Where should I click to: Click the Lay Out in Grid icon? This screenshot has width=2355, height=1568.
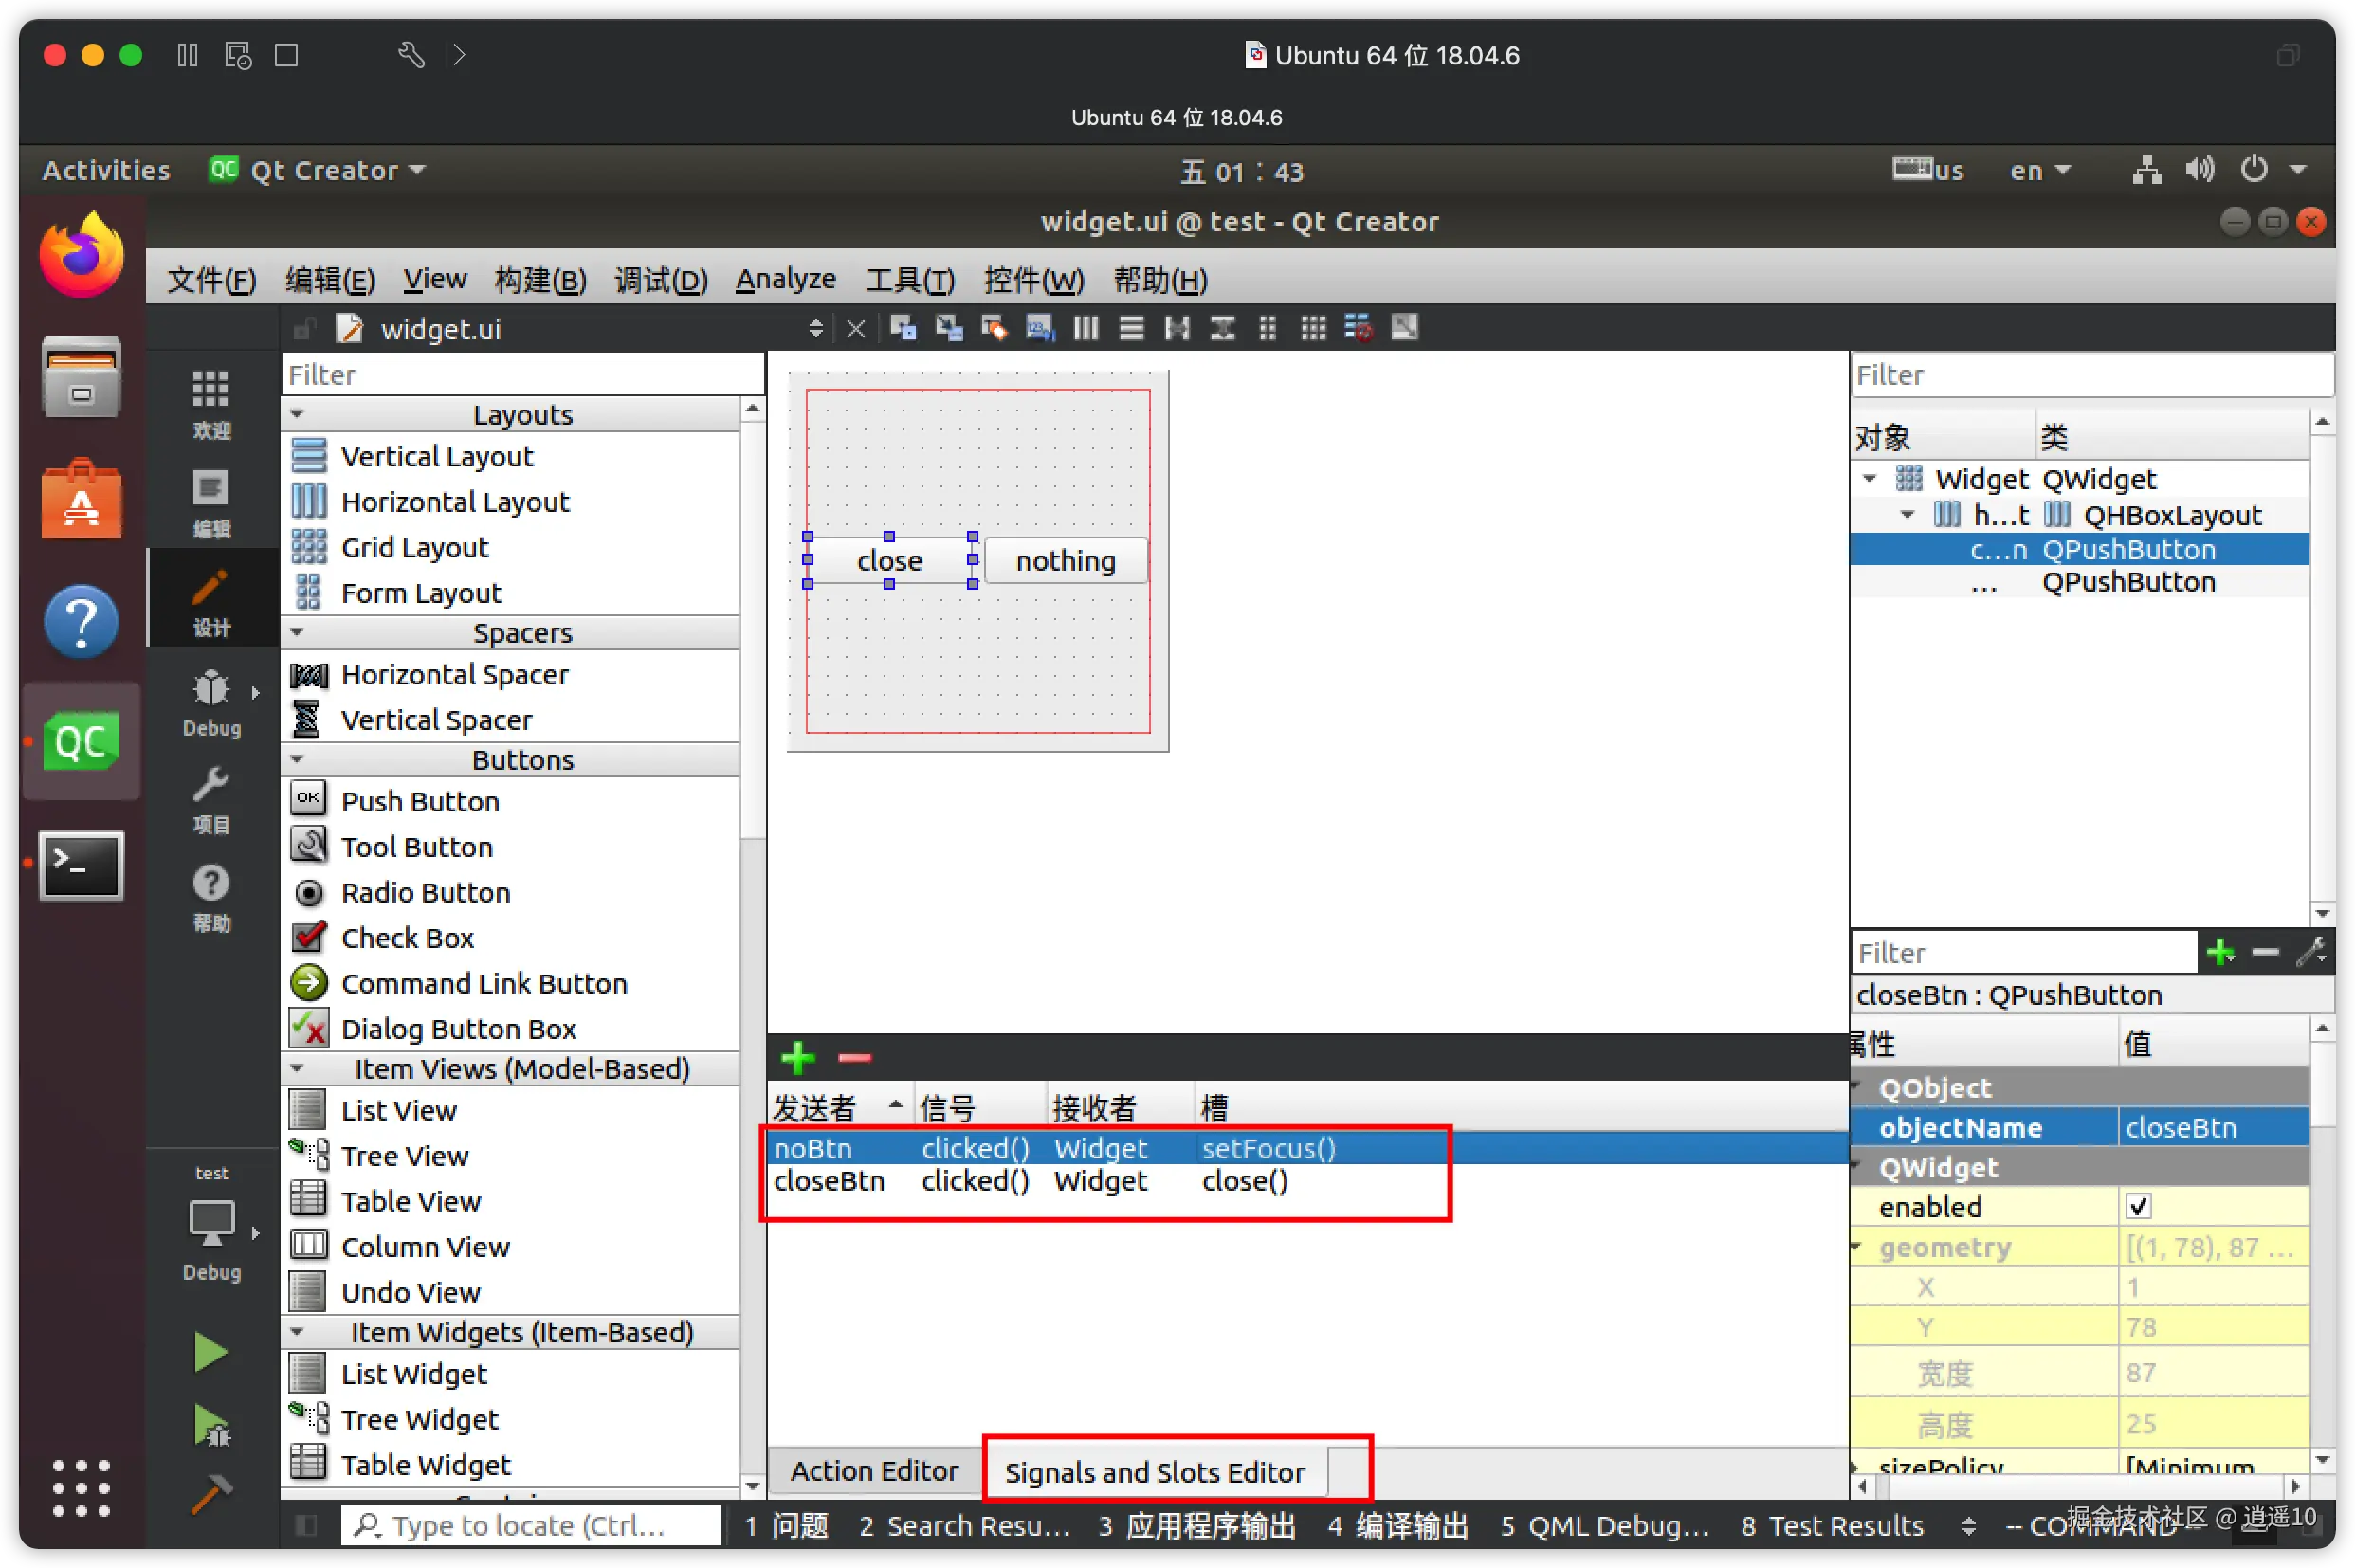[1313, 328]
